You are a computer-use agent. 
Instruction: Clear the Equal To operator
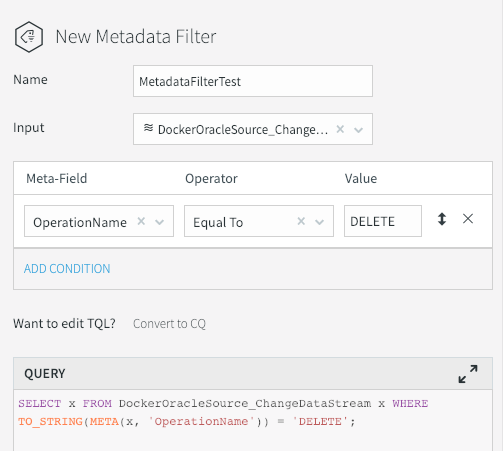coord(301,221)
